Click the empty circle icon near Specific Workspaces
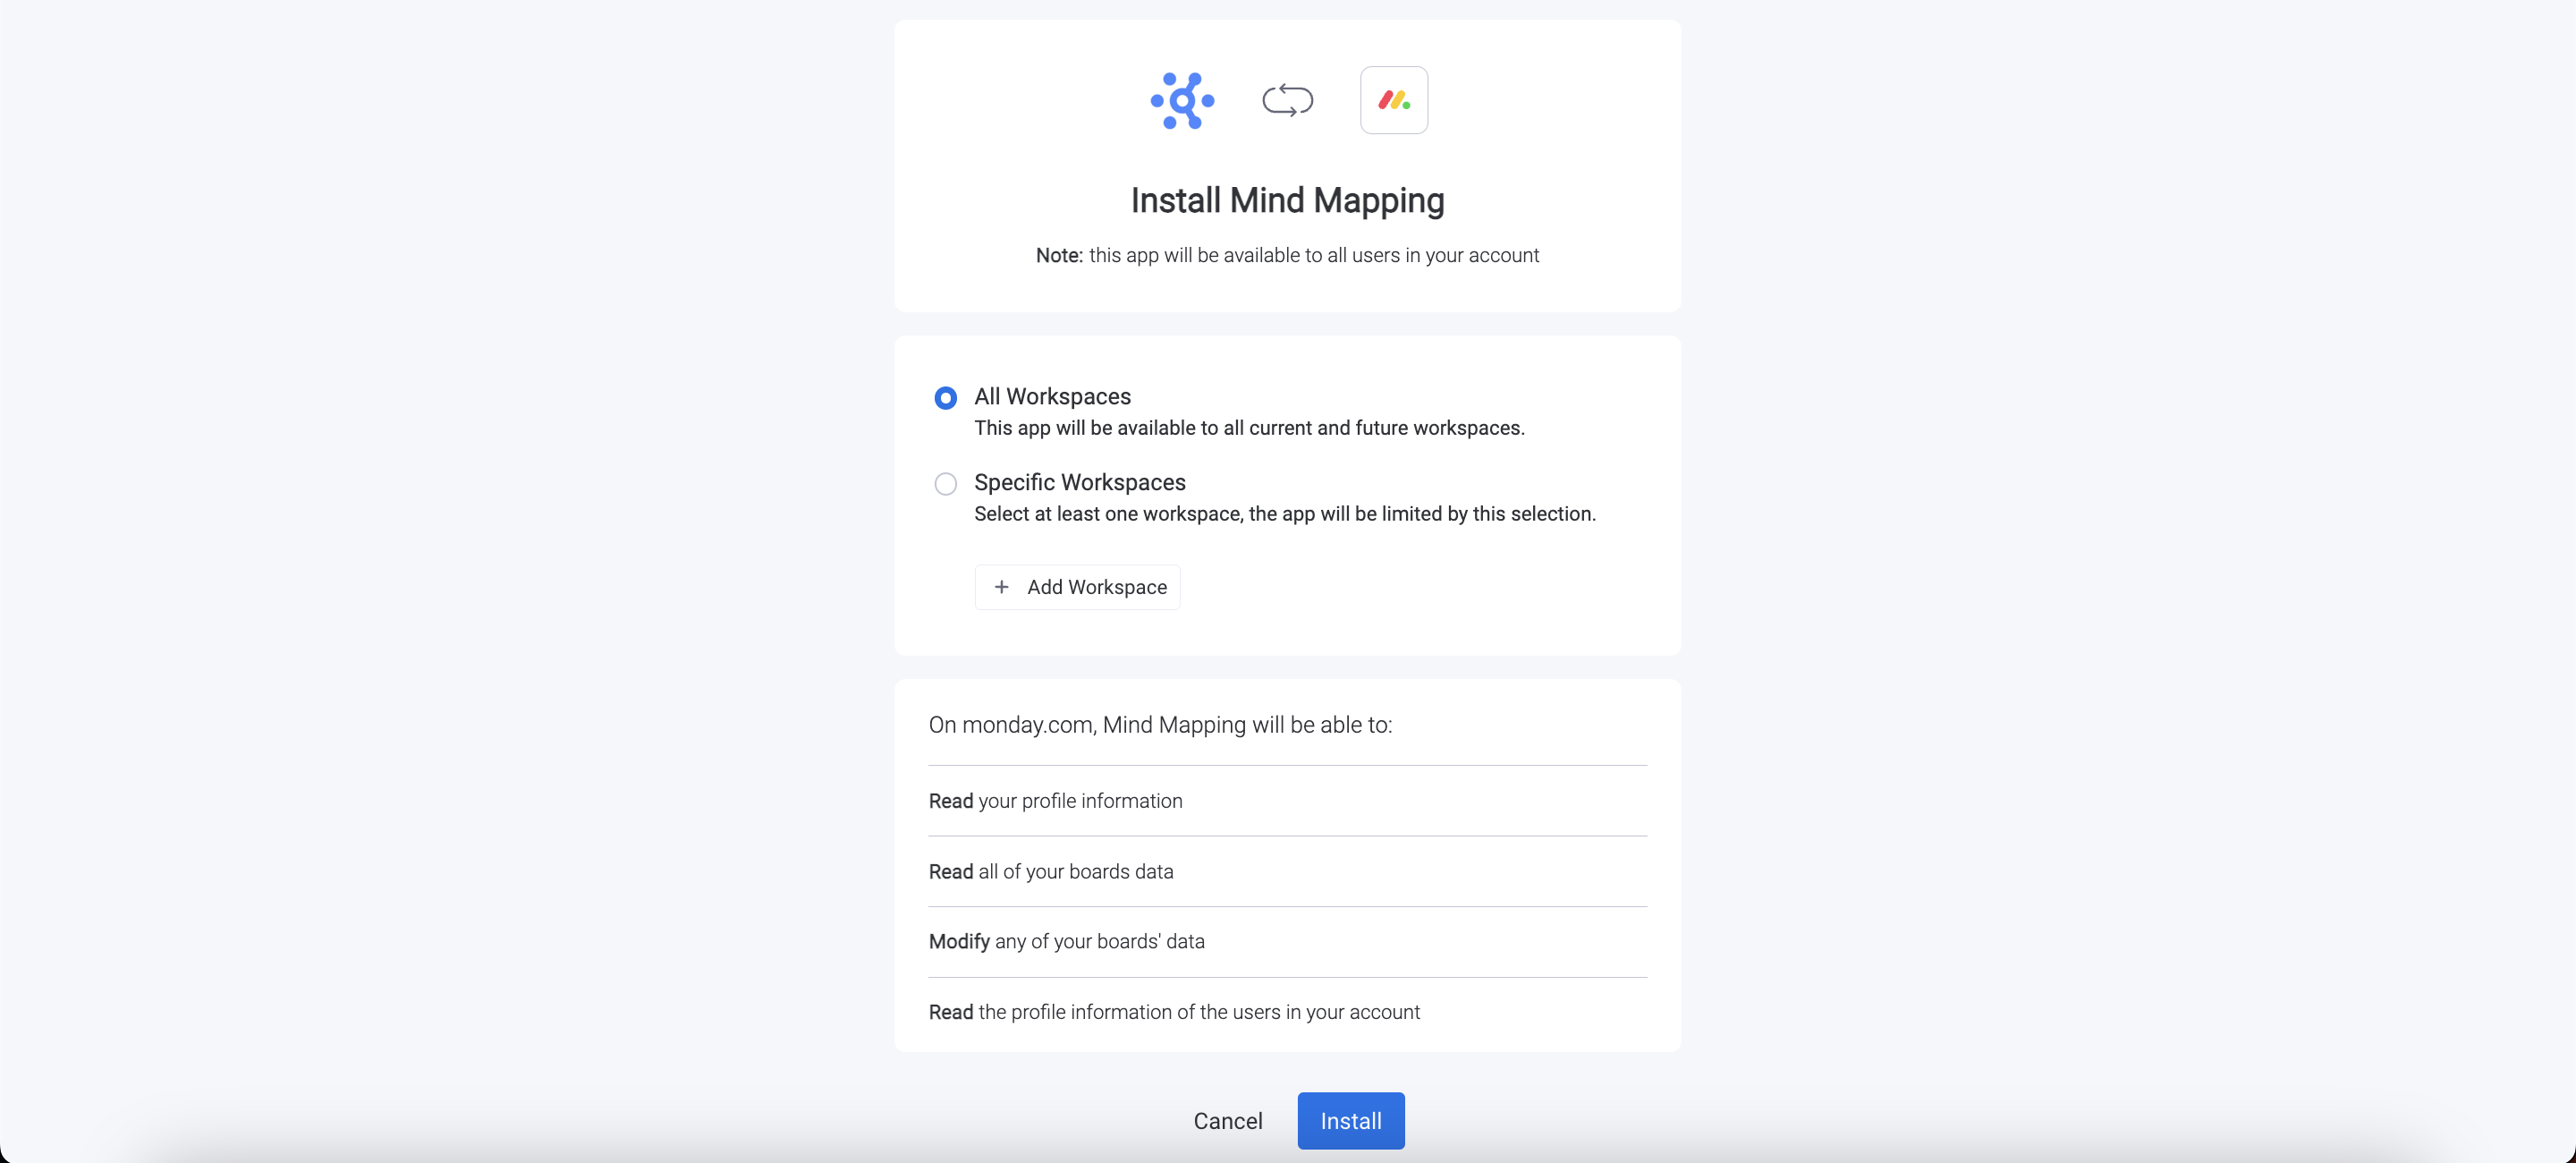 pos(944,483)
